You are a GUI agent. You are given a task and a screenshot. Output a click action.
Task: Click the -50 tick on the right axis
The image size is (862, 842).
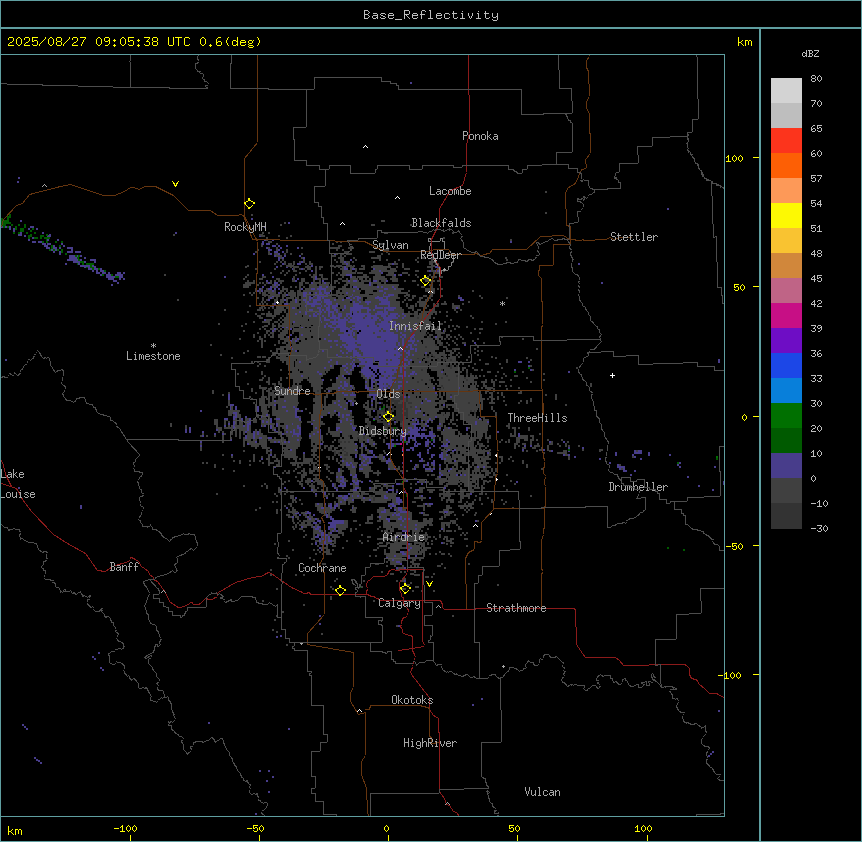click(x=734, y=546)
